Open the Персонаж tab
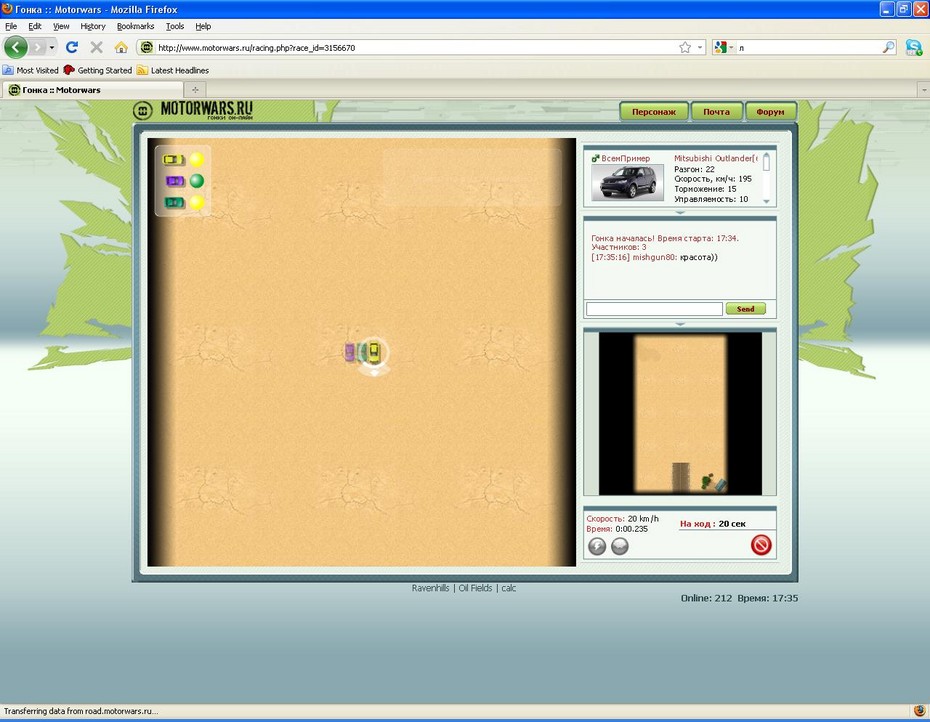 pos(653,112)
